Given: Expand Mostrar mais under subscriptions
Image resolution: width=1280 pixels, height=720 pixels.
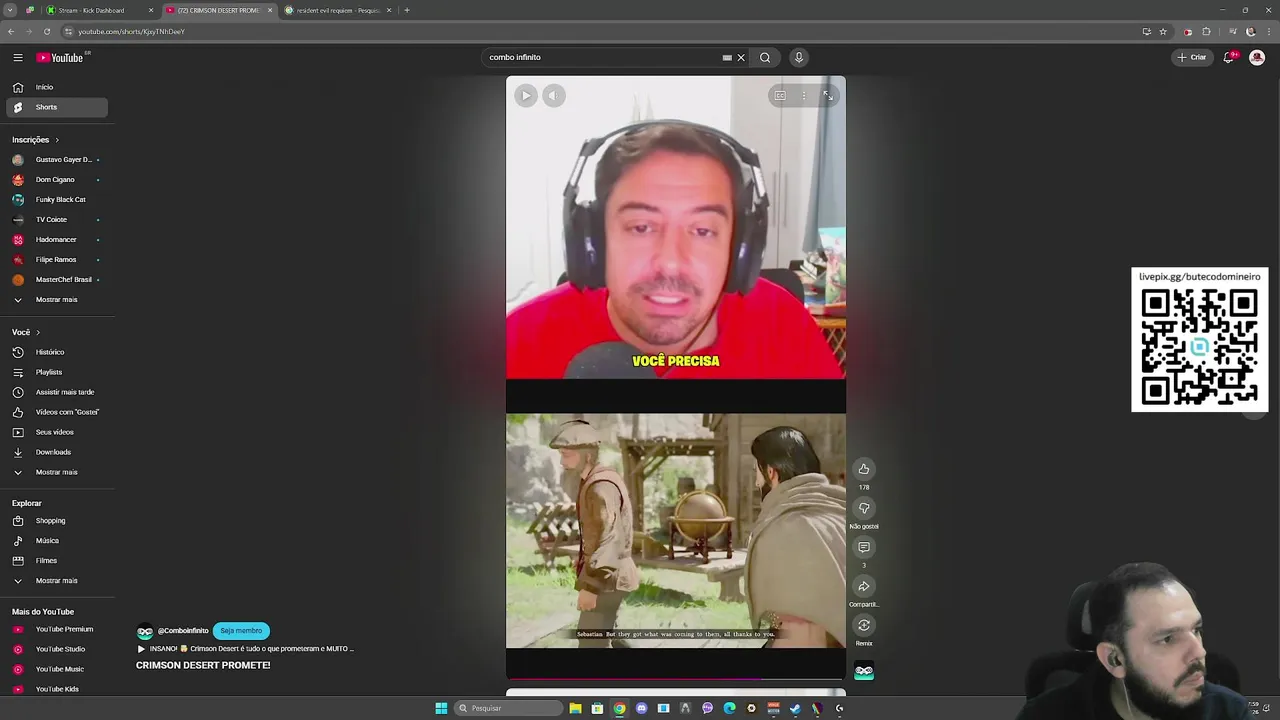Looking at the screenshot, I should 58,300.
